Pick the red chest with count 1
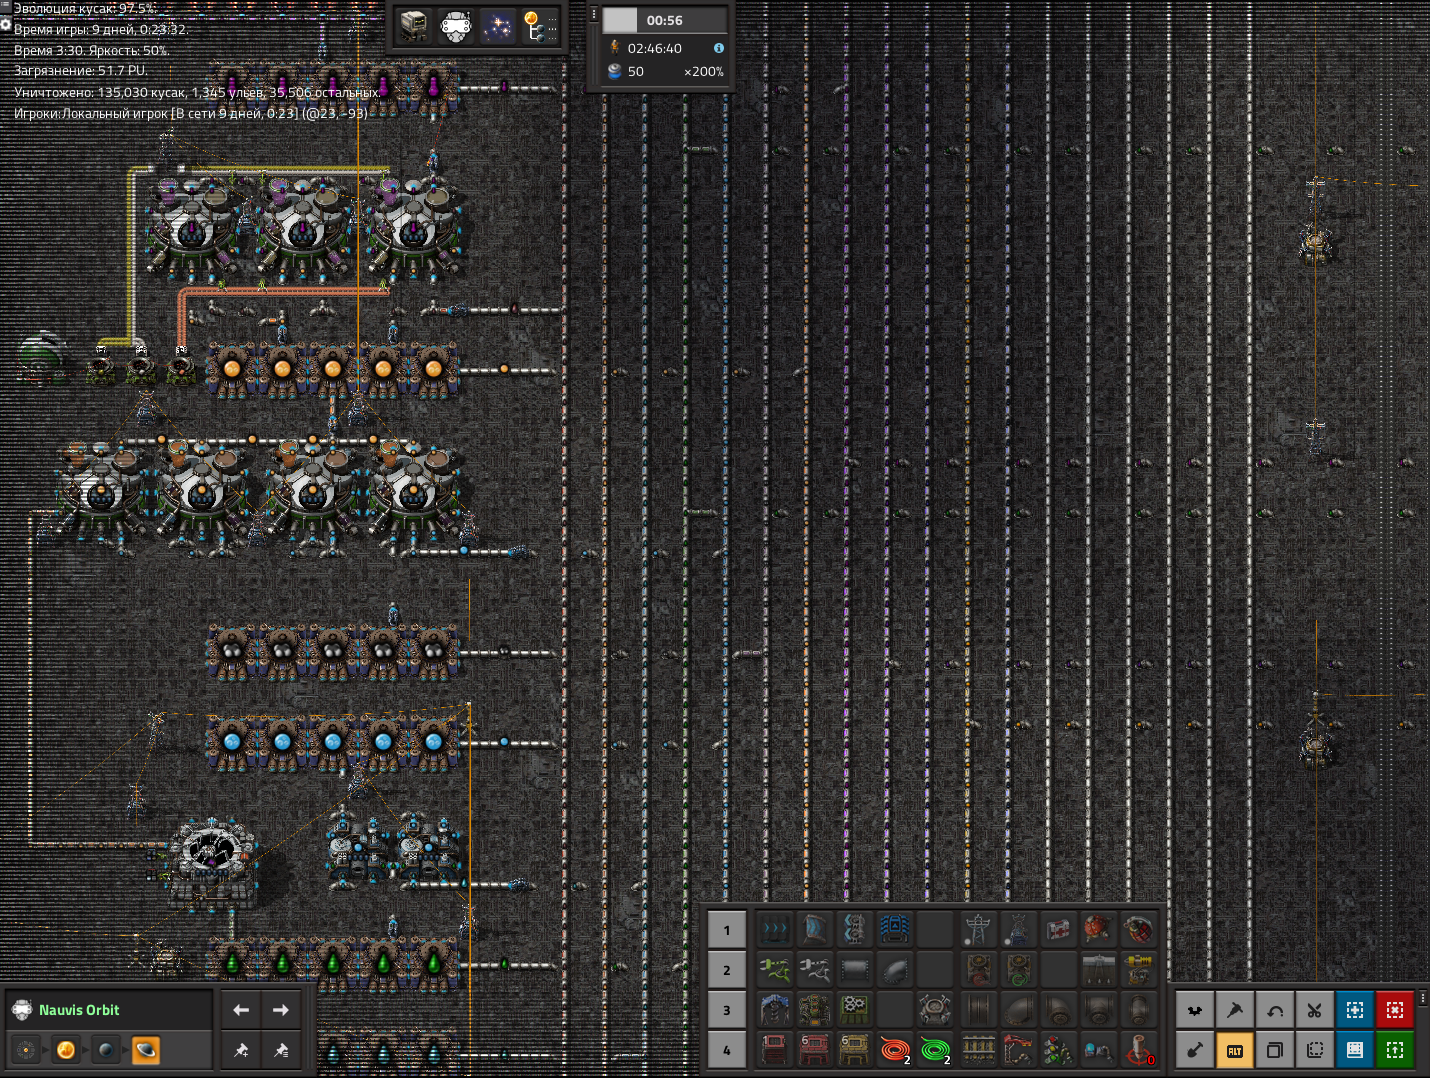This screenshot has height=1078, width=1430. 774,1050
